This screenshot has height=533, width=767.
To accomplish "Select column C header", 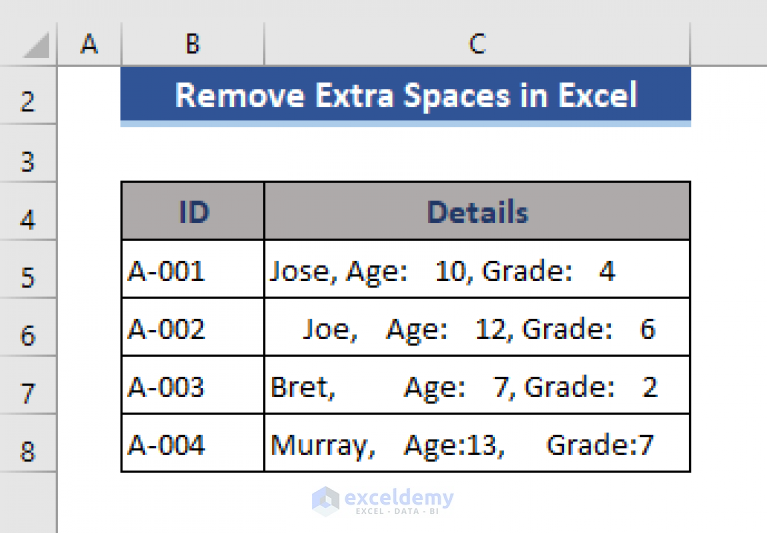I will [x=477, y=44].
